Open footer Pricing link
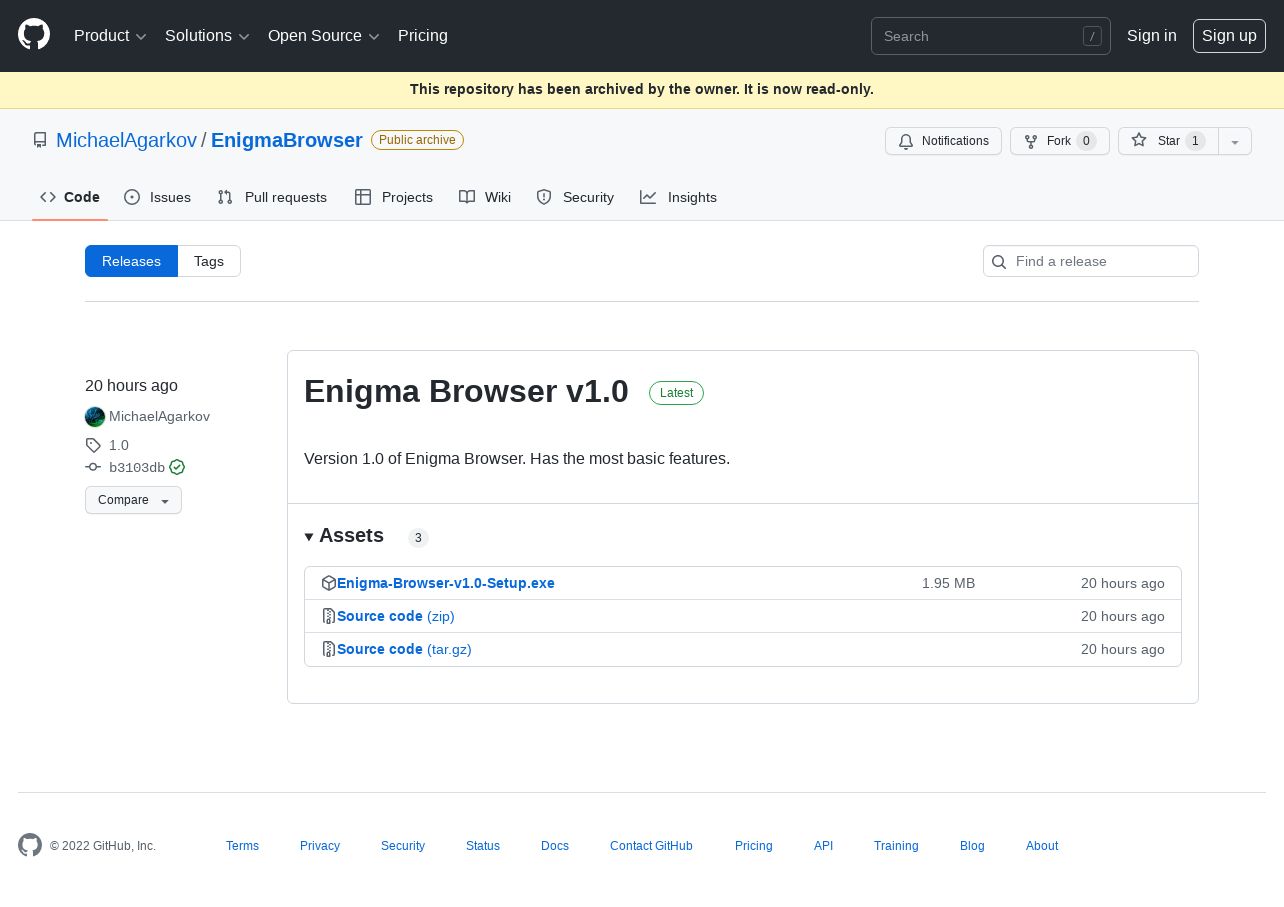The height and width of the screenshot is (907, 1284). tap(754, 846)
